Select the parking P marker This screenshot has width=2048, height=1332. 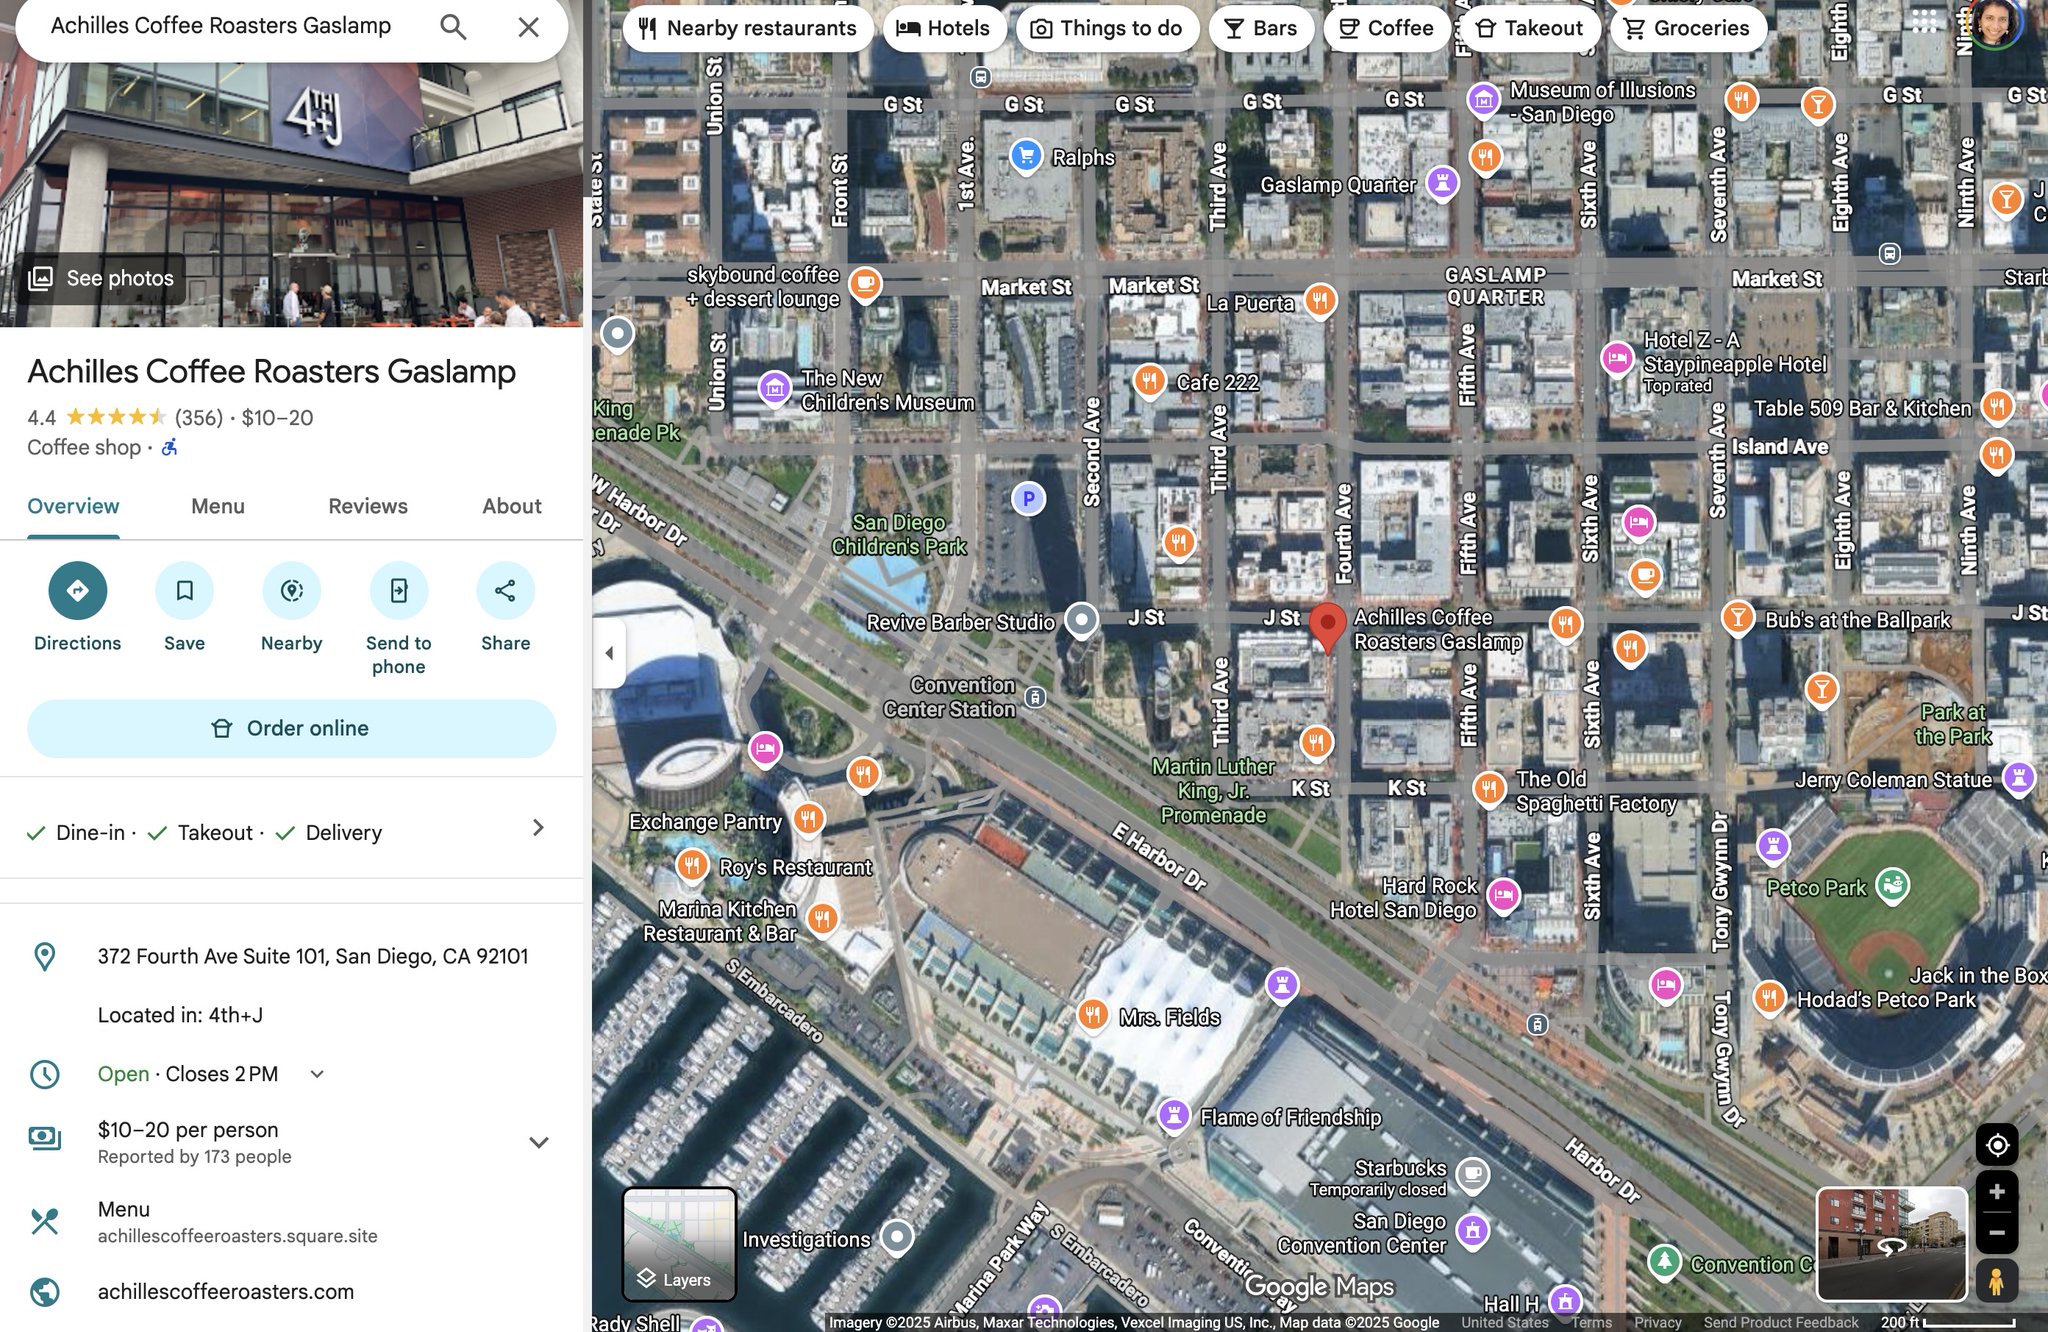(x=1028, y=498)
